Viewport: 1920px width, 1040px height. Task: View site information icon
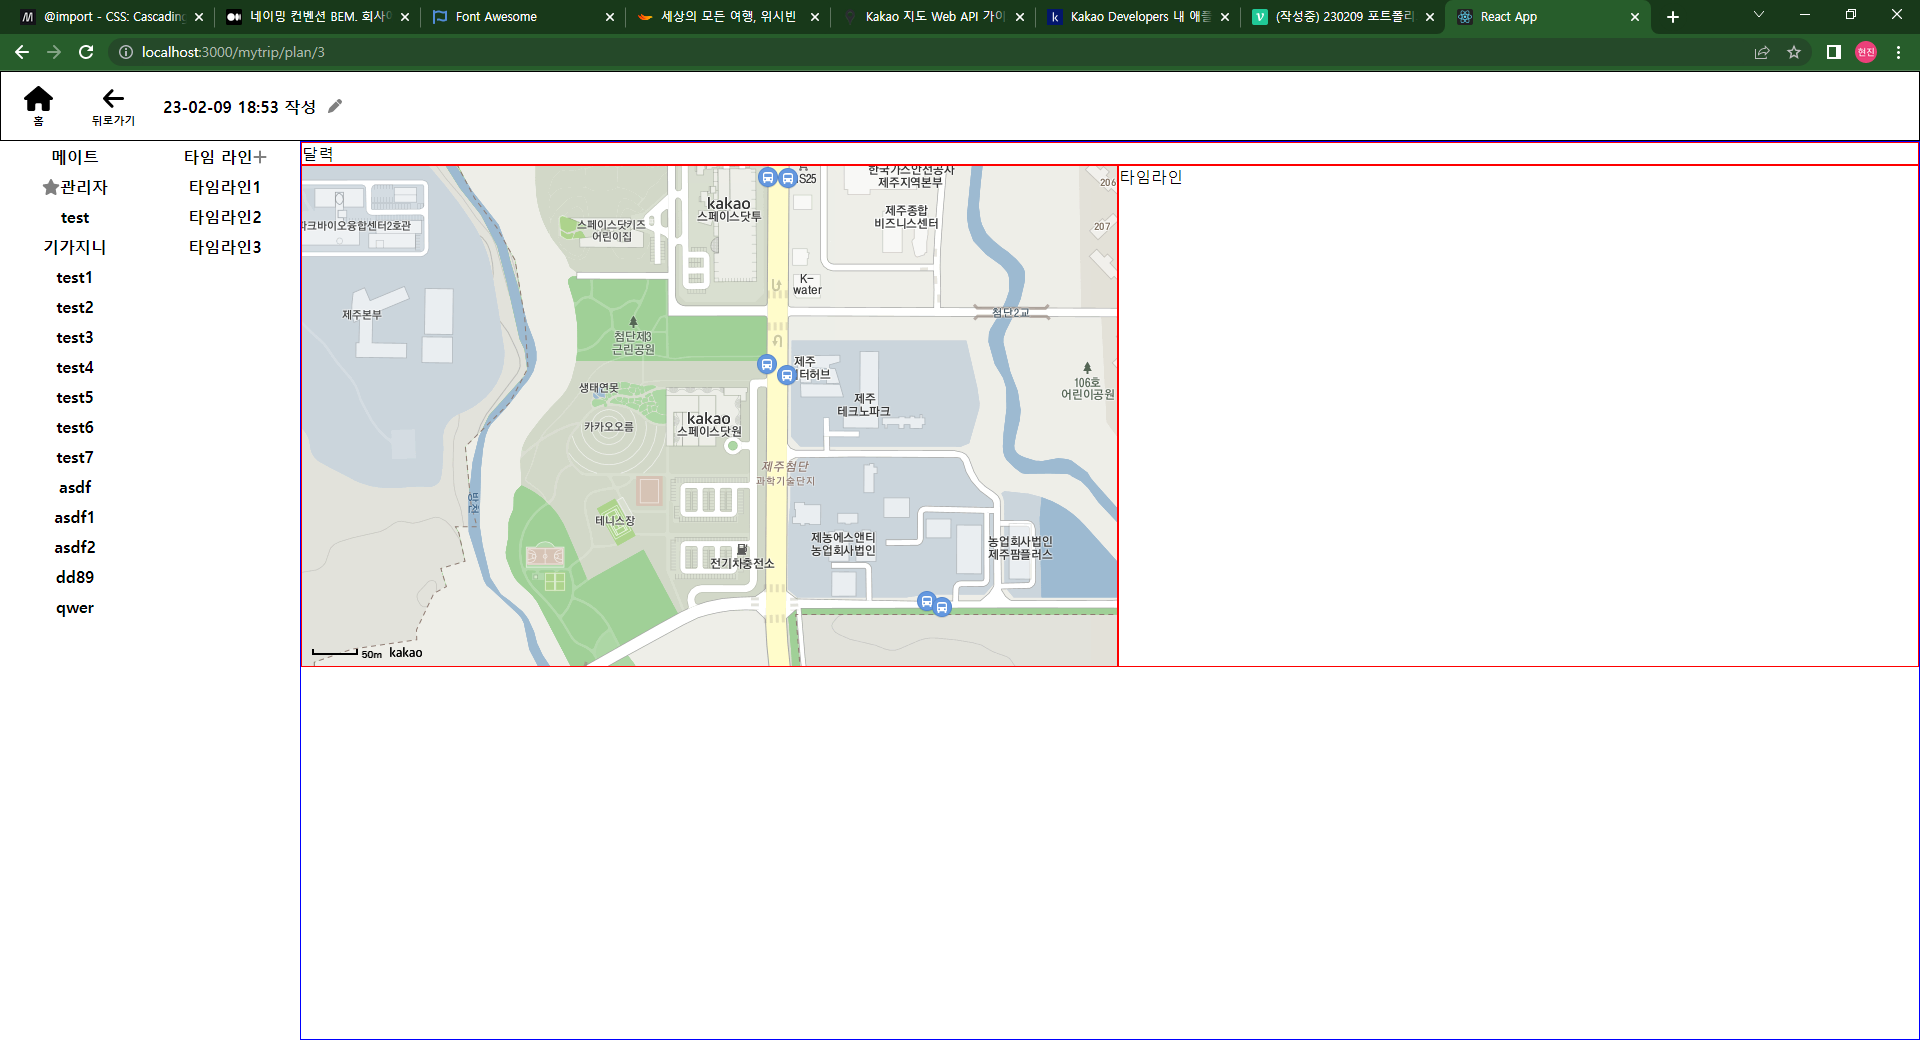(126, 52)
